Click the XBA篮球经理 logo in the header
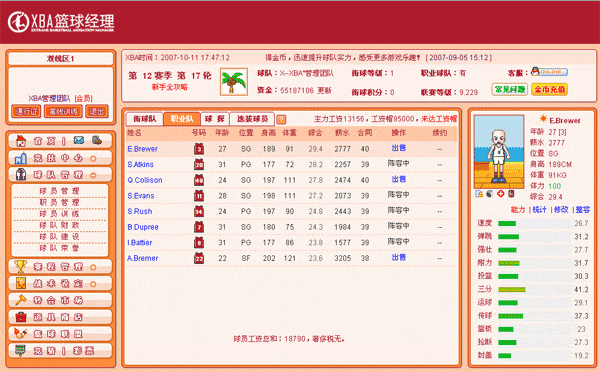Image resolution: width=600 pixels, height=372 pixels. pos(61,22)
